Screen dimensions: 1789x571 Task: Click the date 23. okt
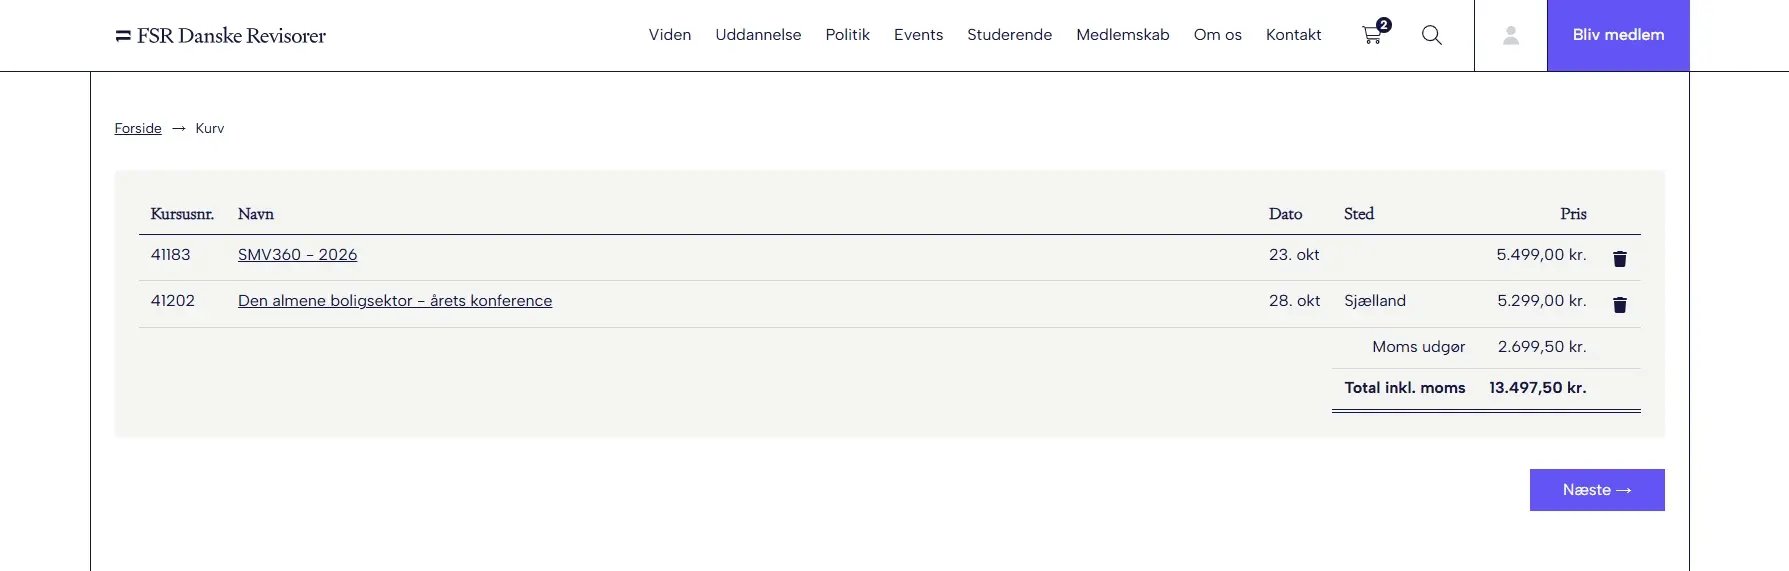tap(1294, 255)
